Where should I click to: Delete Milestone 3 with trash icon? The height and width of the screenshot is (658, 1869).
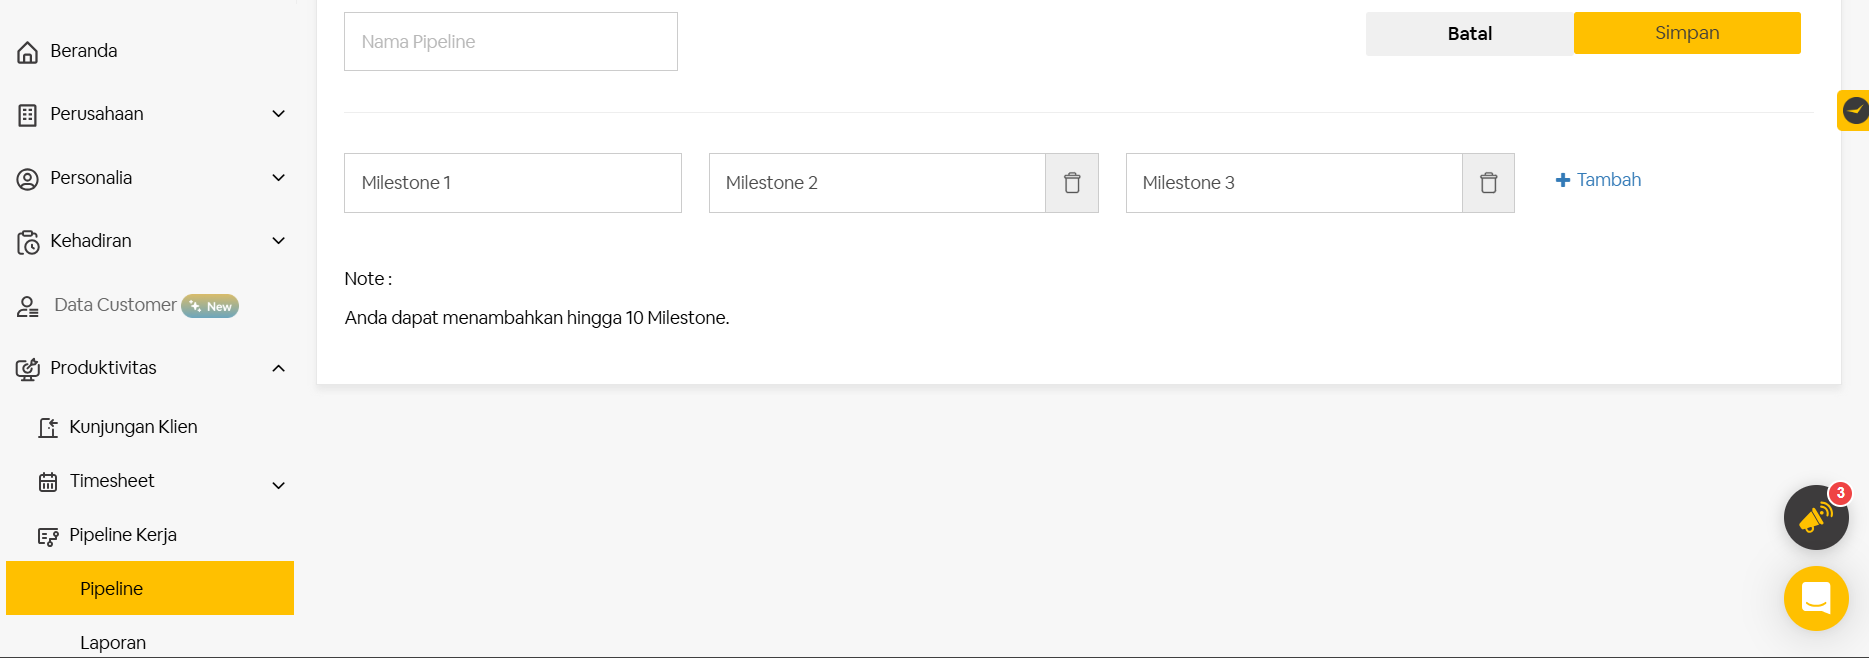(1489, 183)
